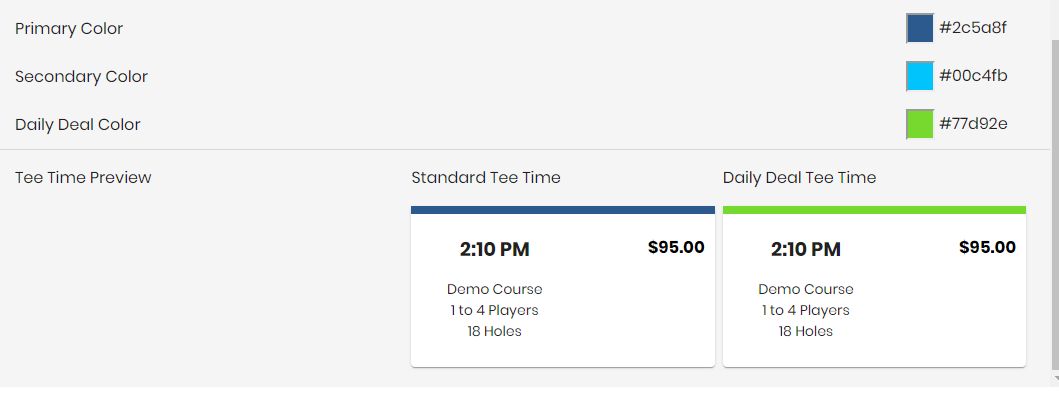Image resolution: width=1059 pixels, height=395 pixels.
Task: Click the #00c4fb hex value
Action: [973, 76]
